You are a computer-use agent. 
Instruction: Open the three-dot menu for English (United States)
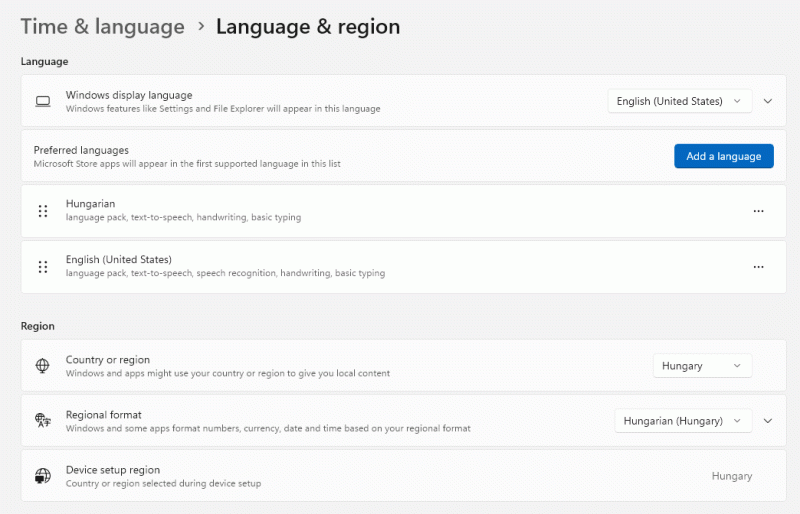758,267
